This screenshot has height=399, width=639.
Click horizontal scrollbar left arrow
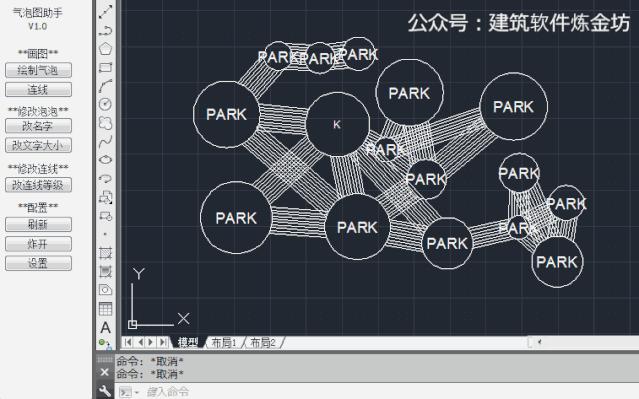click(x=539, y=342)
